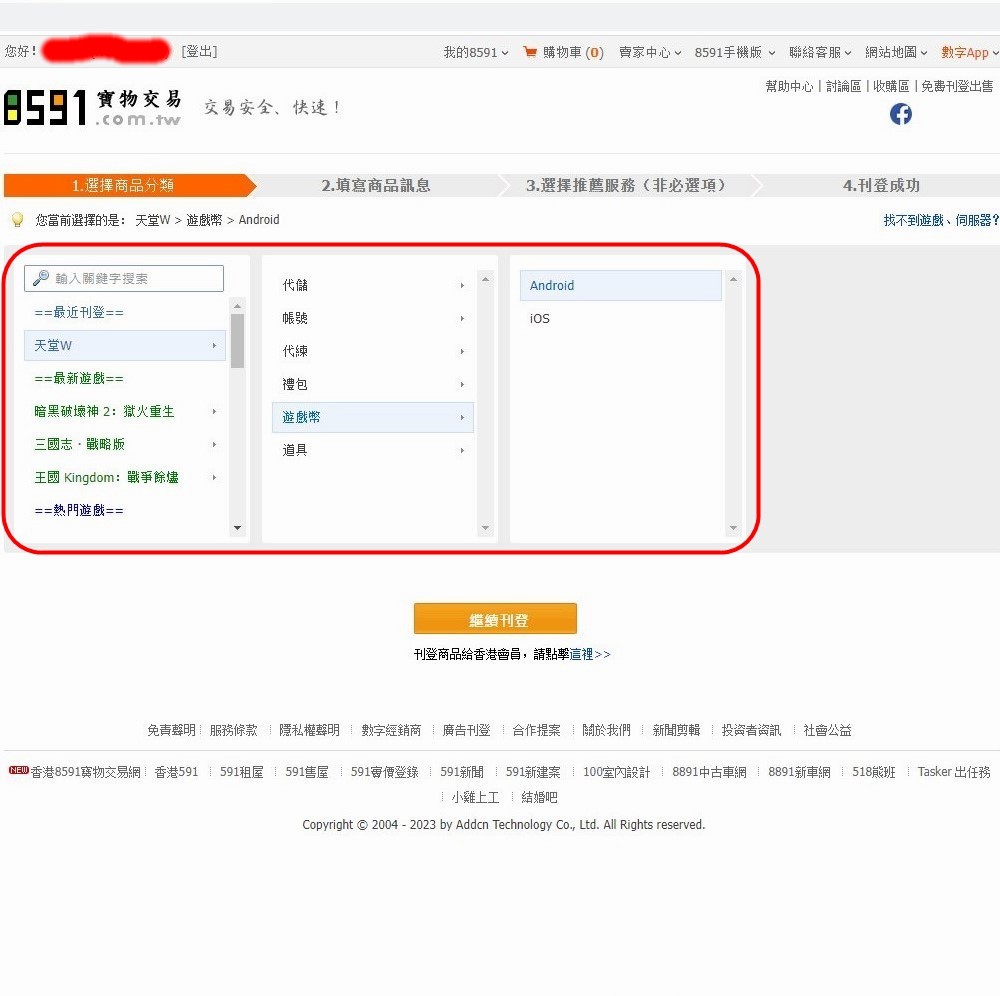Click the arrow next to 遊戲幣
The width and height of the screenshot is (1000, 996).
tap(462, 418)
